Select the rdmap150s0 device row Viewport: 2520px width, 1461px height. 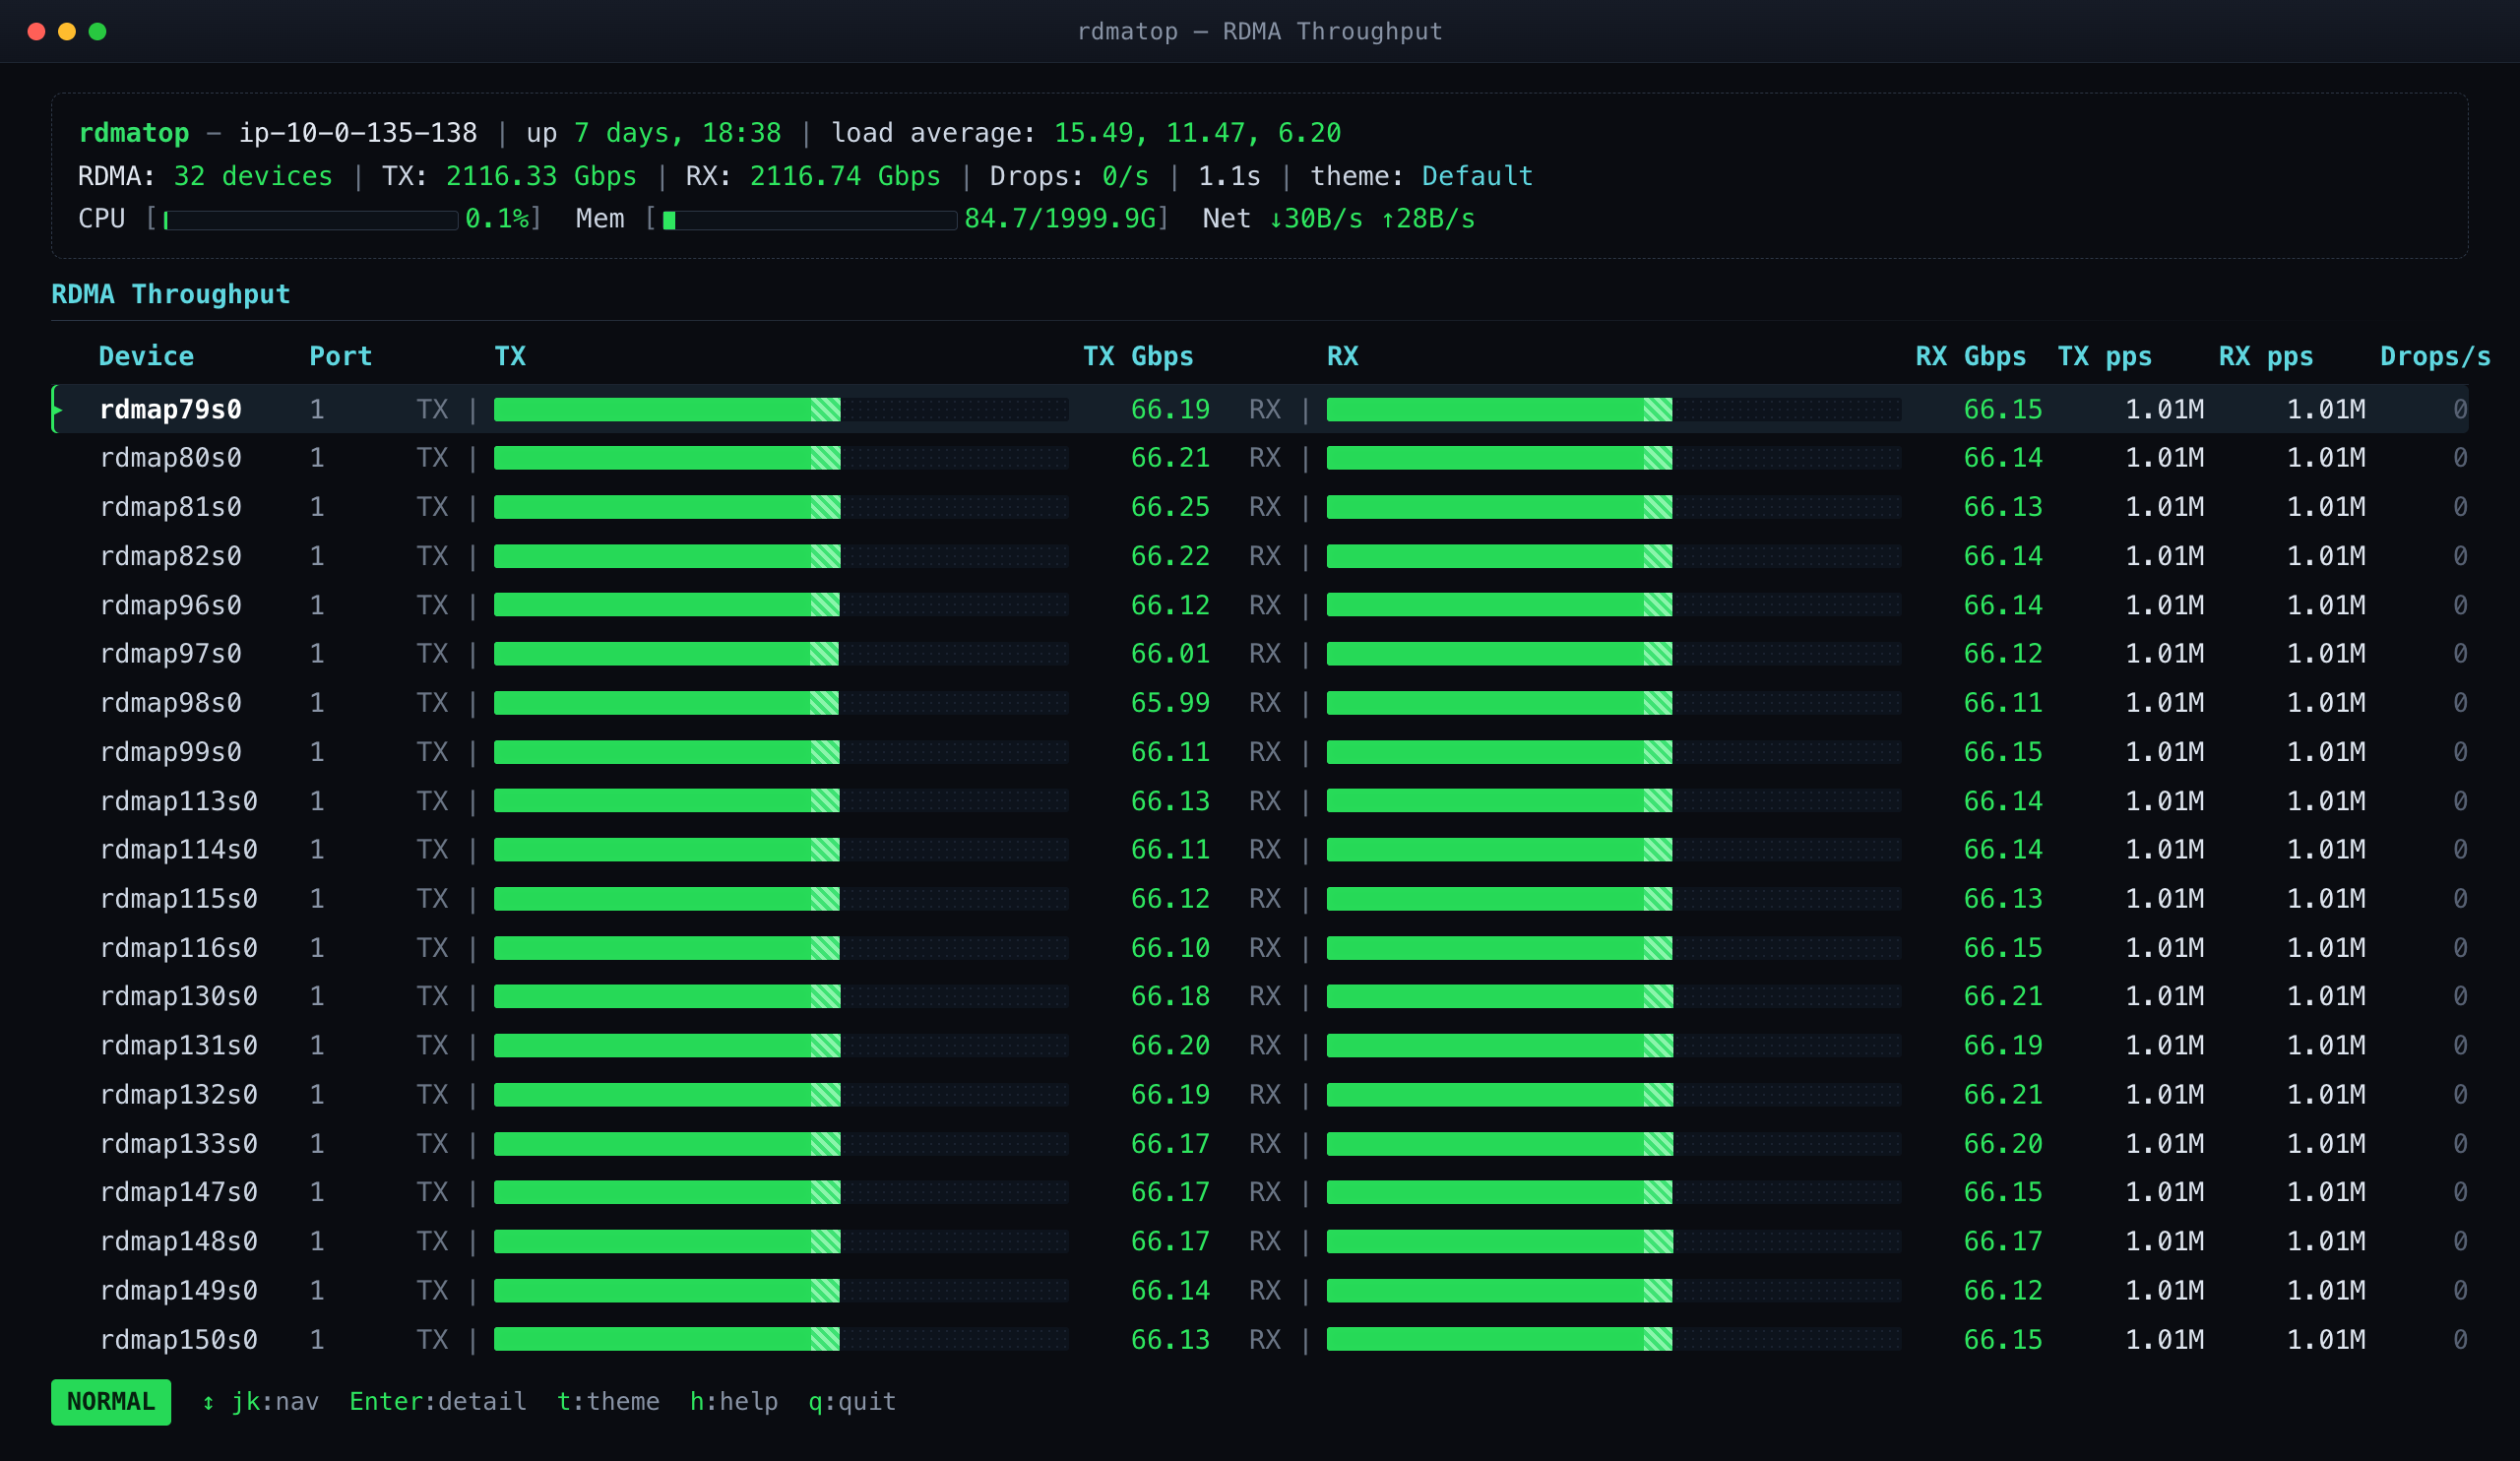1260,1340
